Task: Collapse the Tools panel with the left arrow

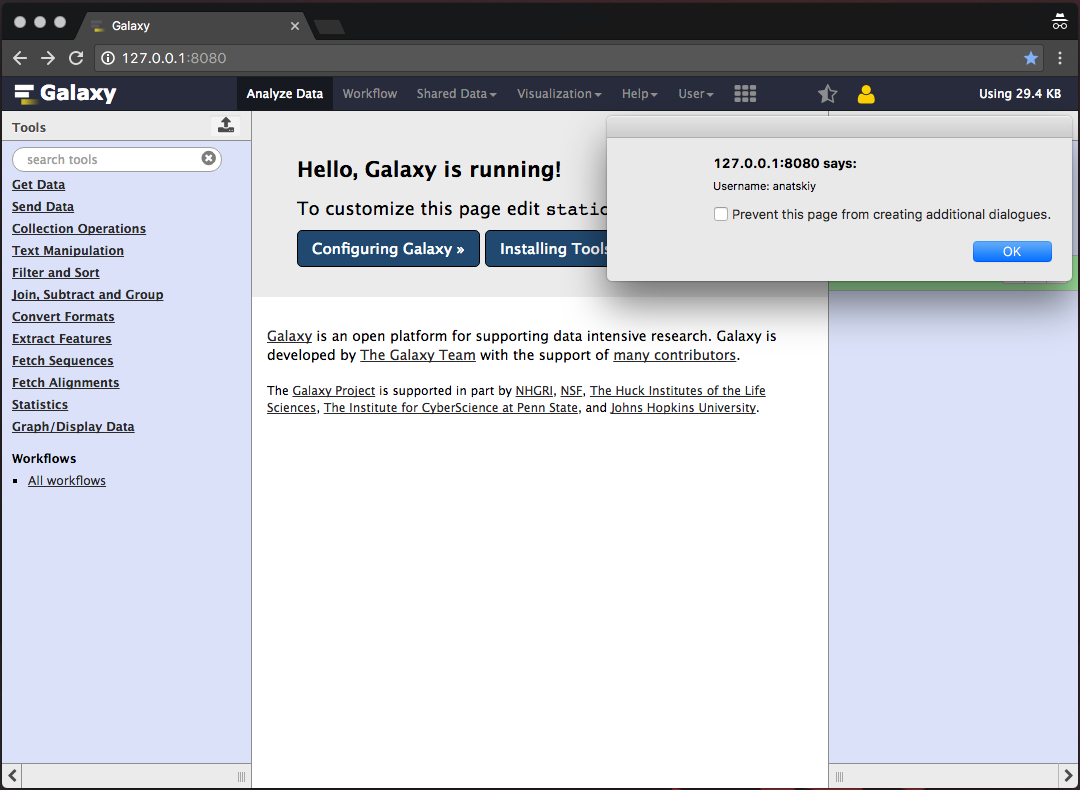Action: click(12, 775)
